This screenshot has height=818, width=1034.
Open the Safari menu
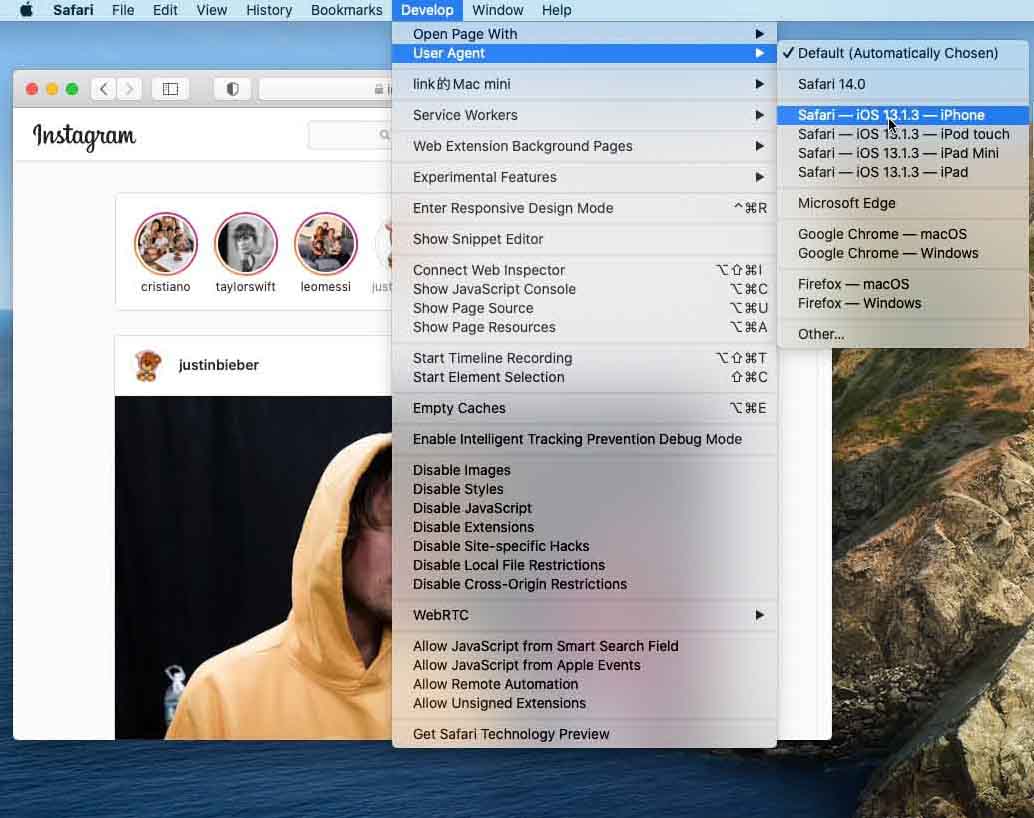(x=73, y=10)
